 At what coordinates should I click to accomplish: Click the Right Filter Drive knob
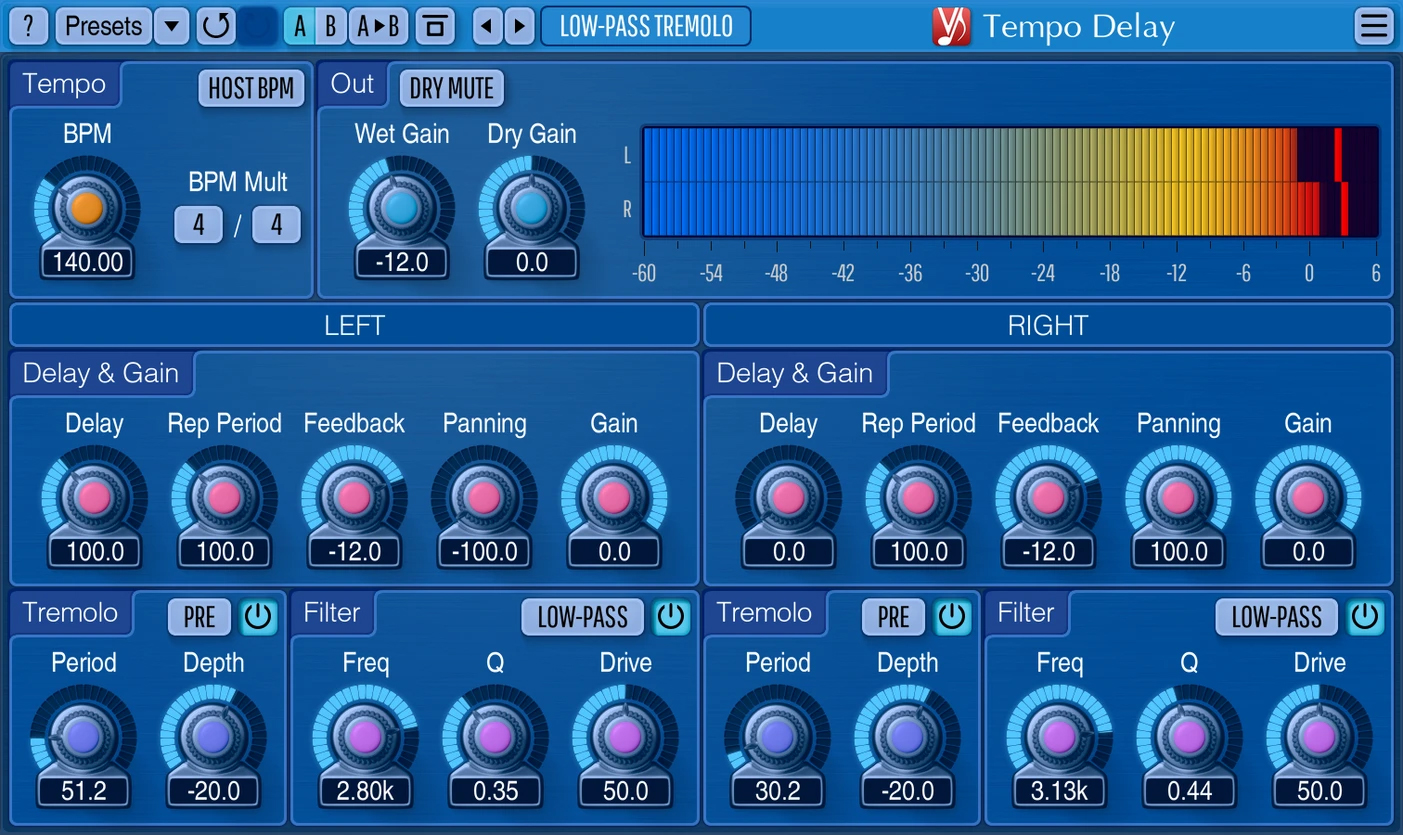pos(1319,737)
